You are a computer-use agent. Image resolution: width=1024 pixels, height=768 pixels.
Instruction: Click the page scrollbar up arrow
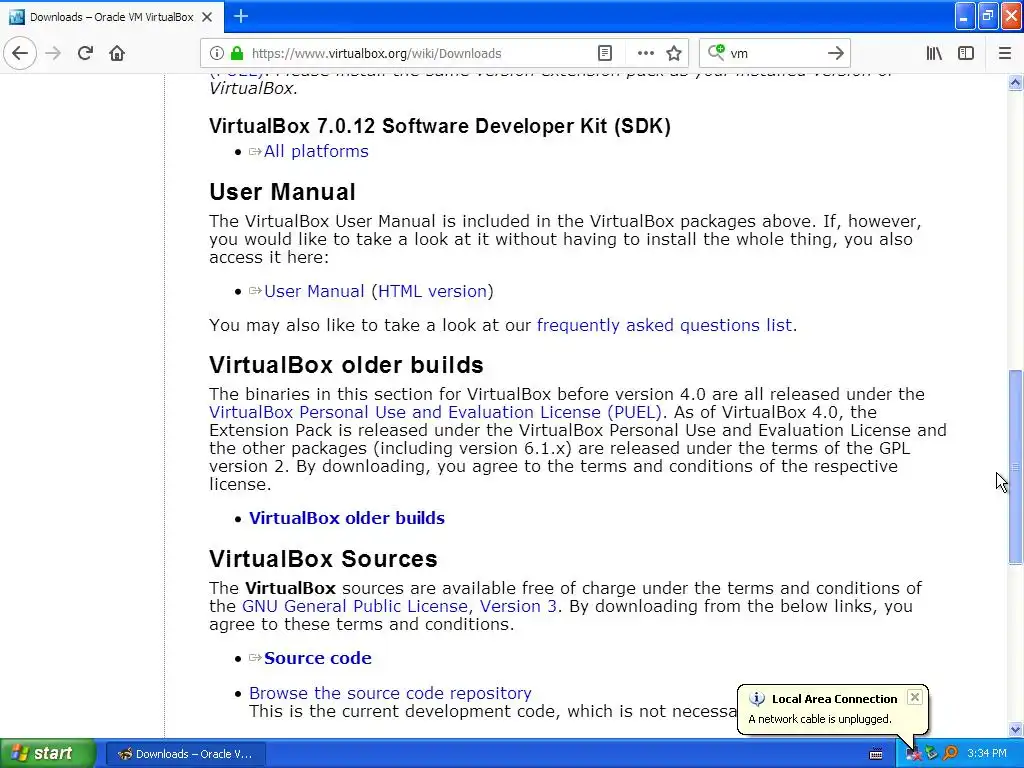coord(1015,82)
